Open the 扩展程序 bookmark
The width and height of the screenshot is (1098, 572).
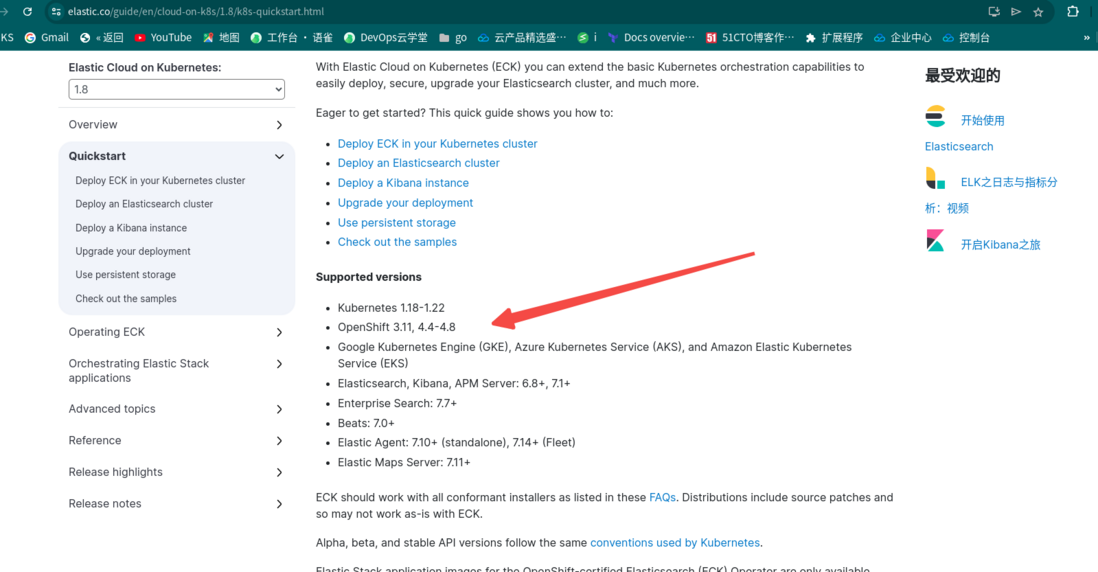tap(834, 38)
